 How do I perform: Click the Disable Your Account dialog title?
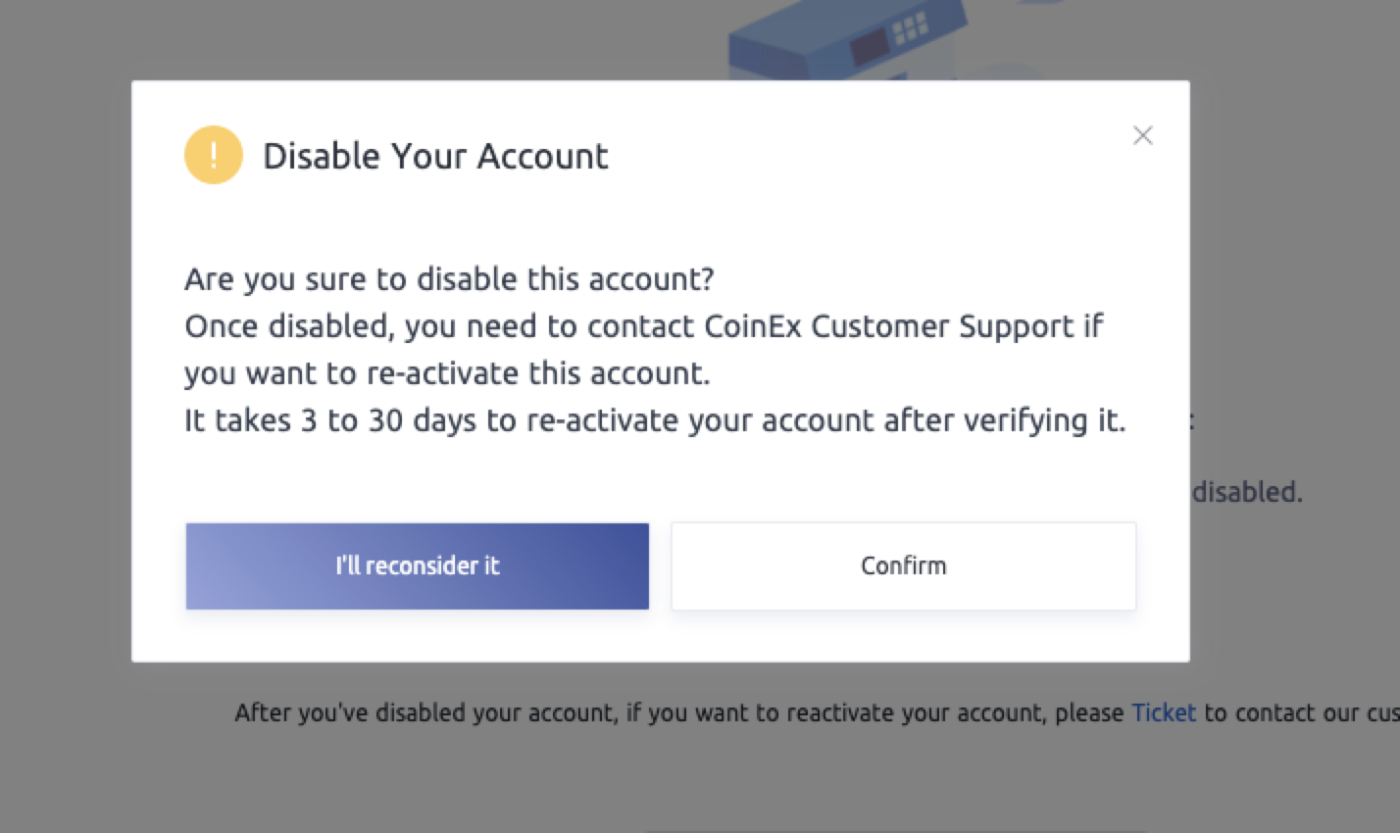pyautogui.click(x=435, y=155)
